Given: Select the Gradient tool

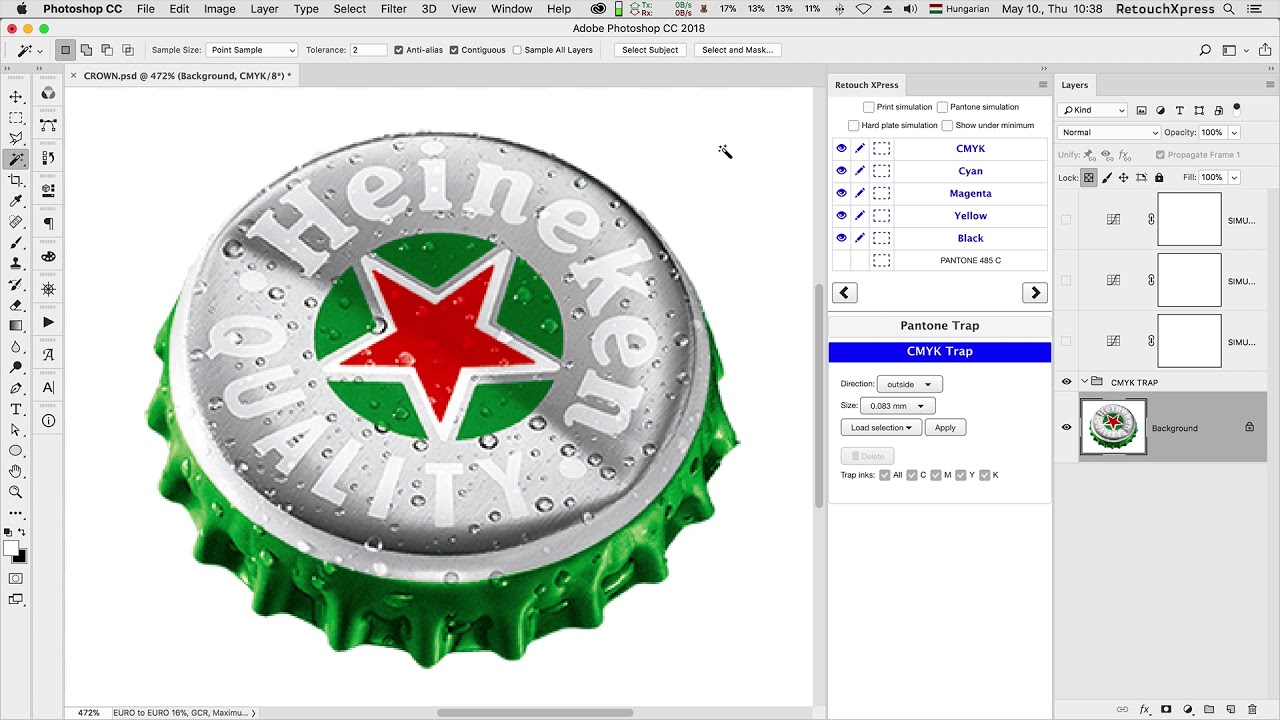Looking at the screenshot, I should (x=16, y=326).
